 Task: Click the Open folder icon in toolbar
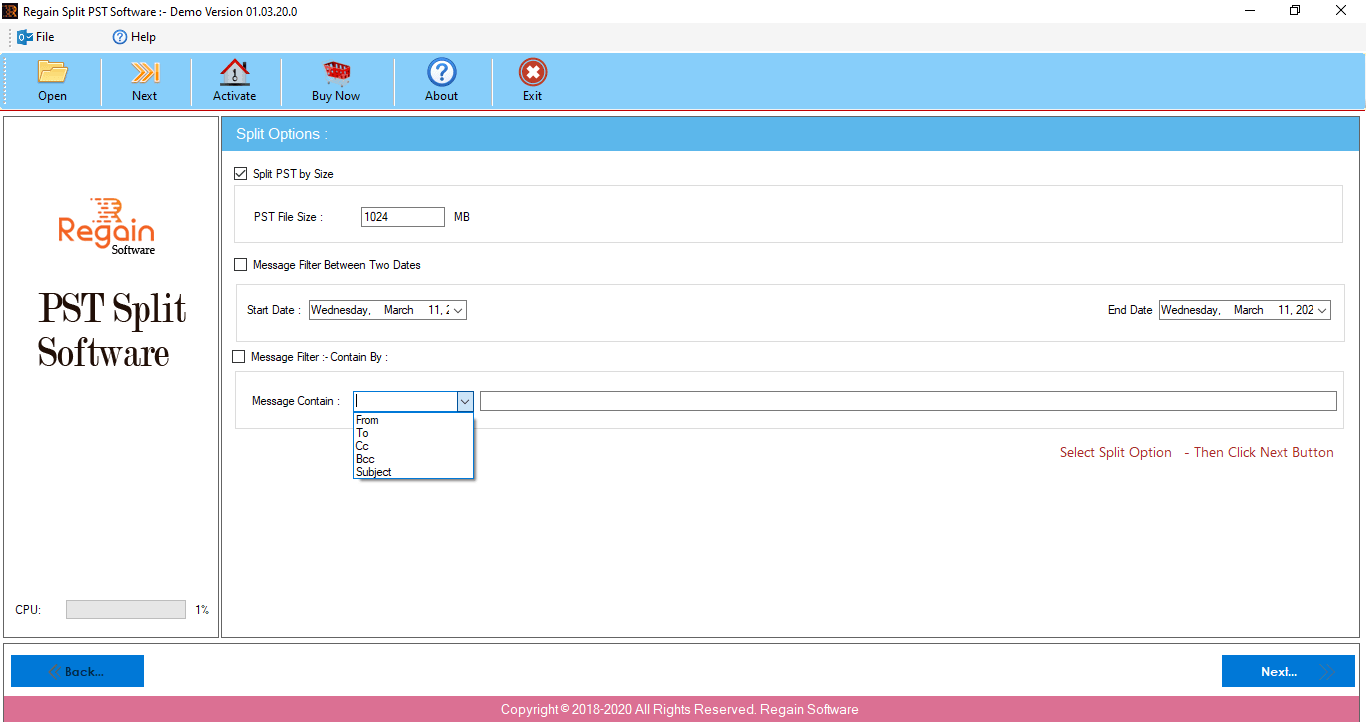tap(52, 72)
